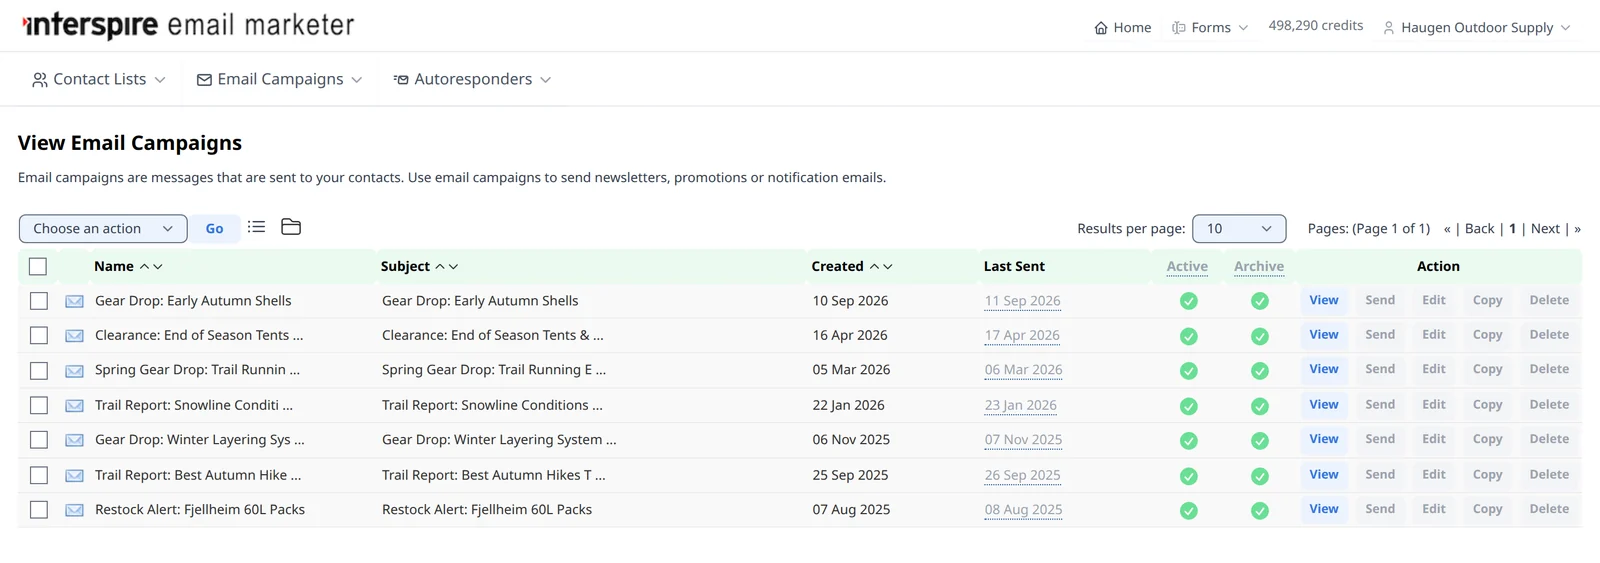Expand Email Campaigns menu
Screen dimensions: 1600x563
pos(279,79)
